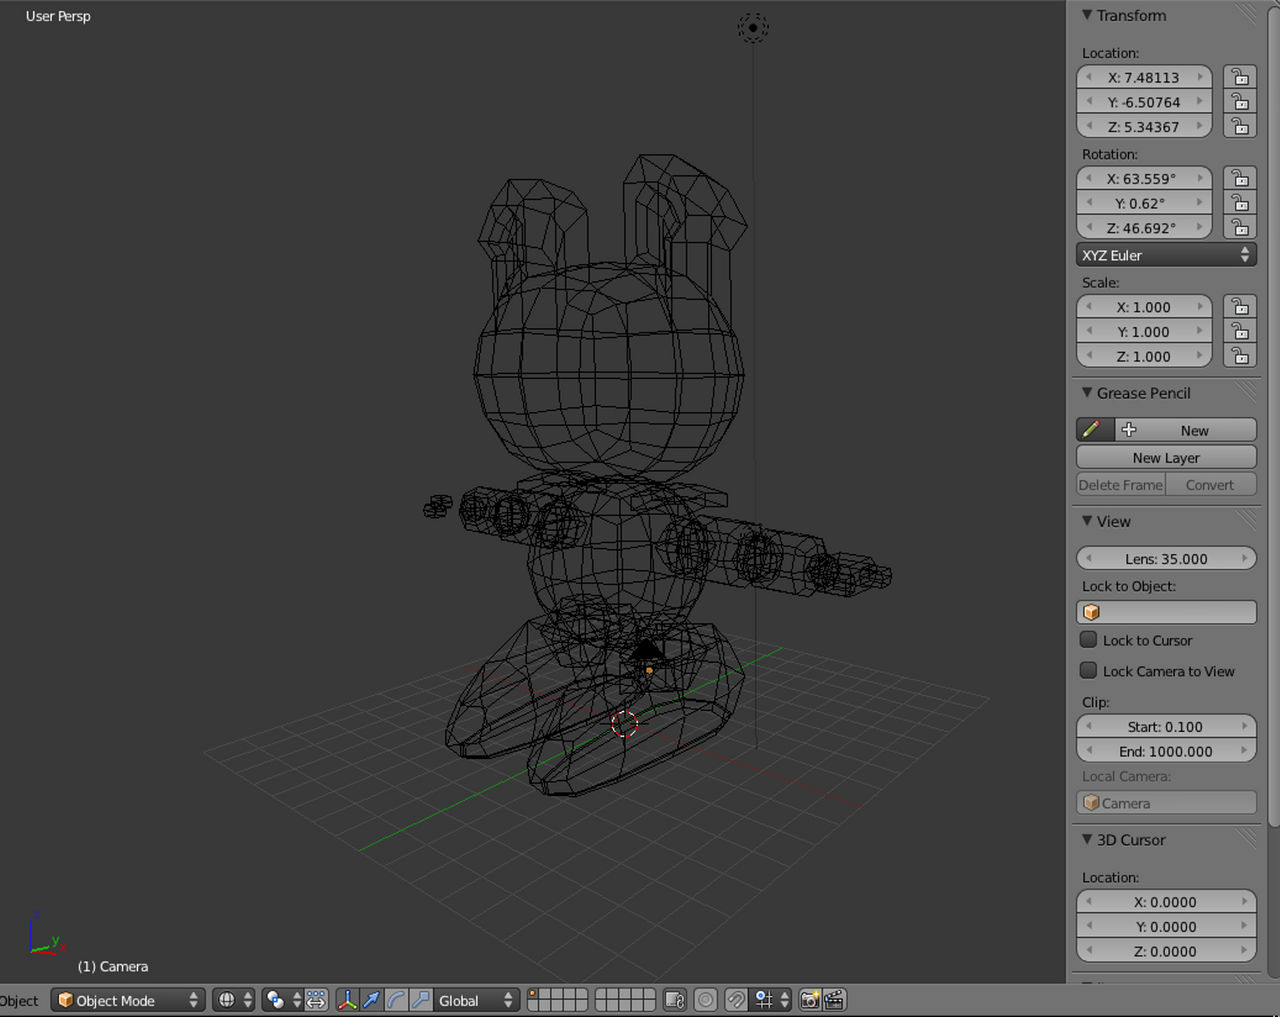Activate the first scene layer button
Screen dimensions: 1280x1017
534,994
